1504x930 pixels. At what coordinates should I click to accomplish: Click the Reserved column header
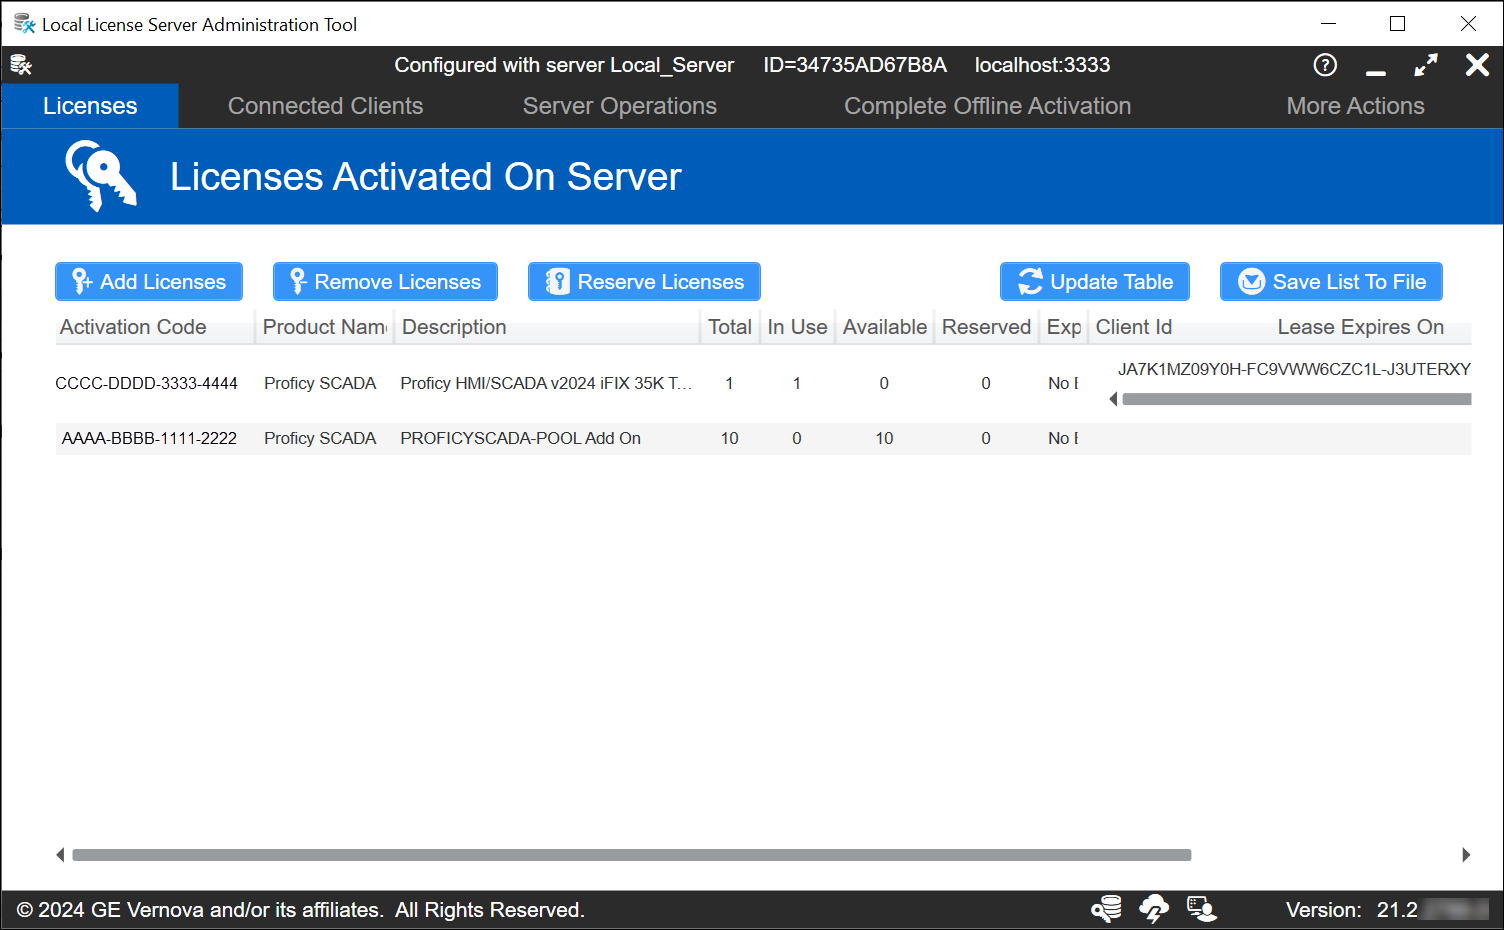coord(986,327)
